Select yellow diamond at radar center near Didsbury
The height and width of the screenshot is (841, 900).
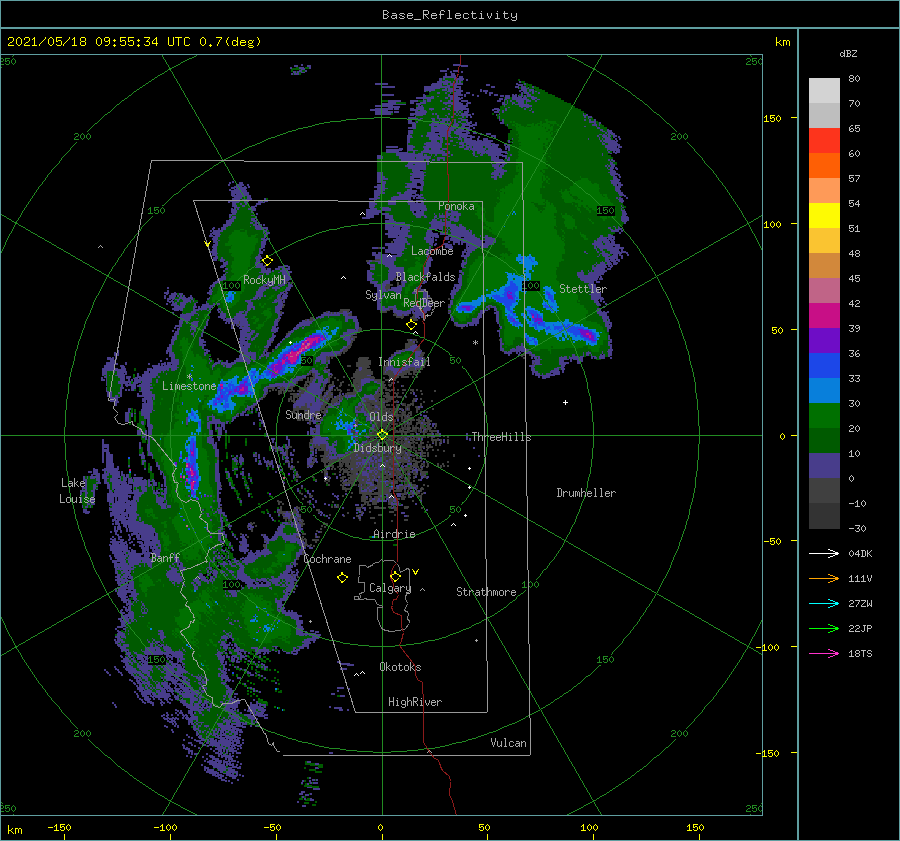click(x=382, y=435)
